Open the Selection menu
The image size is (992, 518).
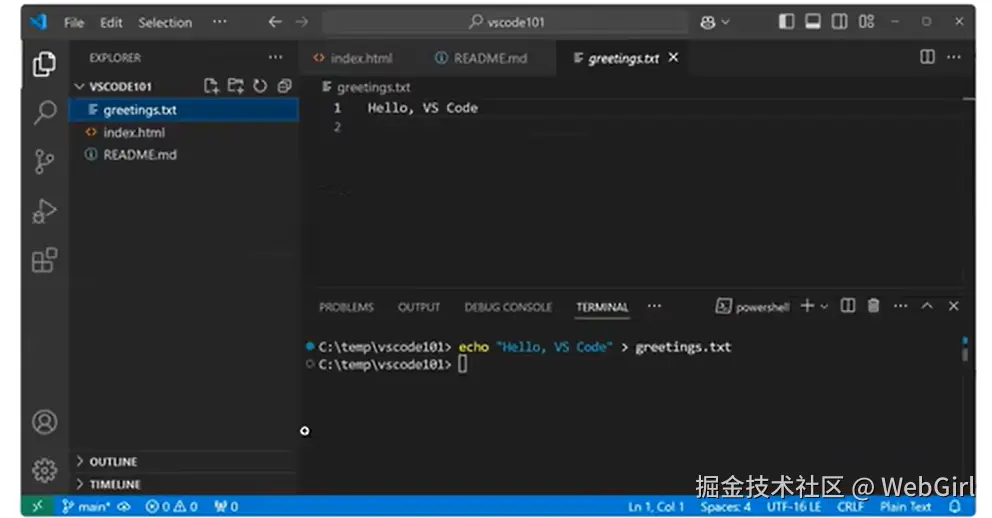[x=165, y=23]
